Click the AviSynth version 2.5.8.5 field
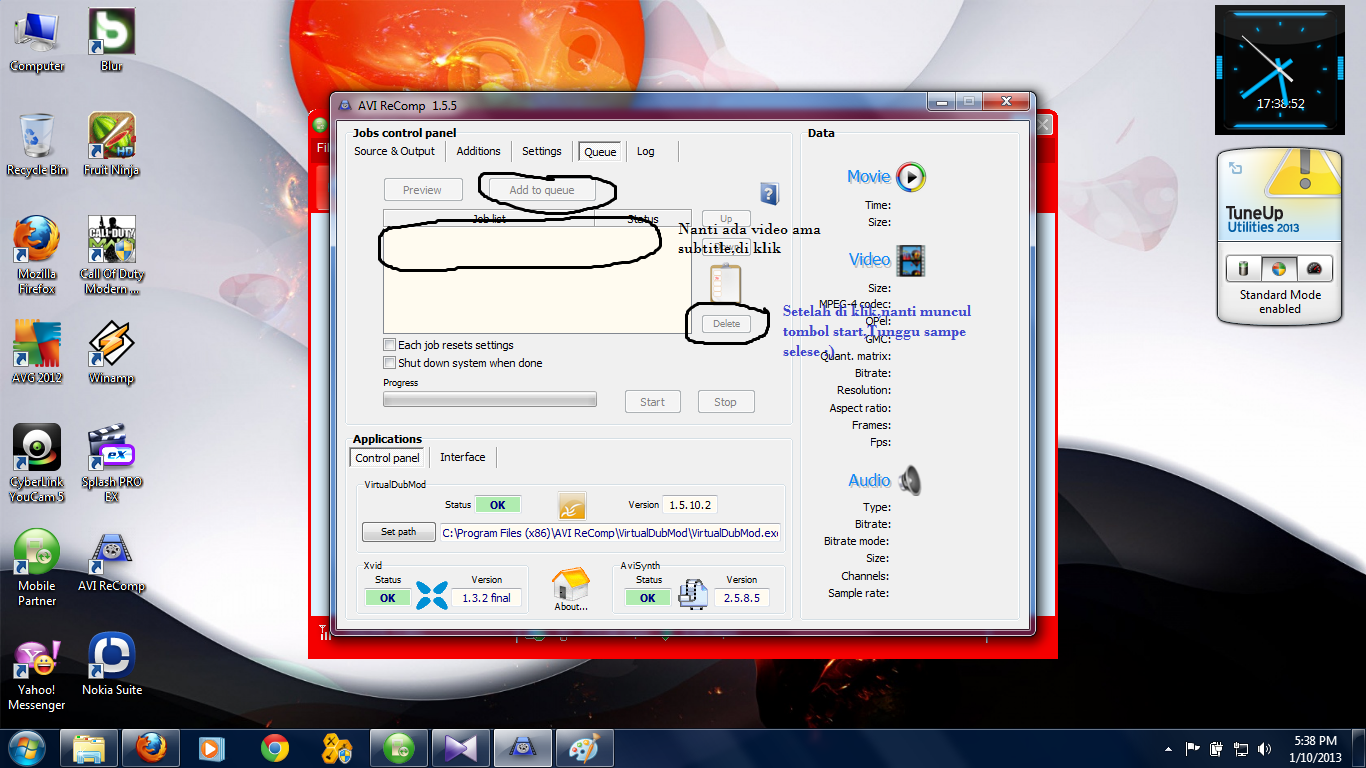1366x768 pixels. click(741, 598)
